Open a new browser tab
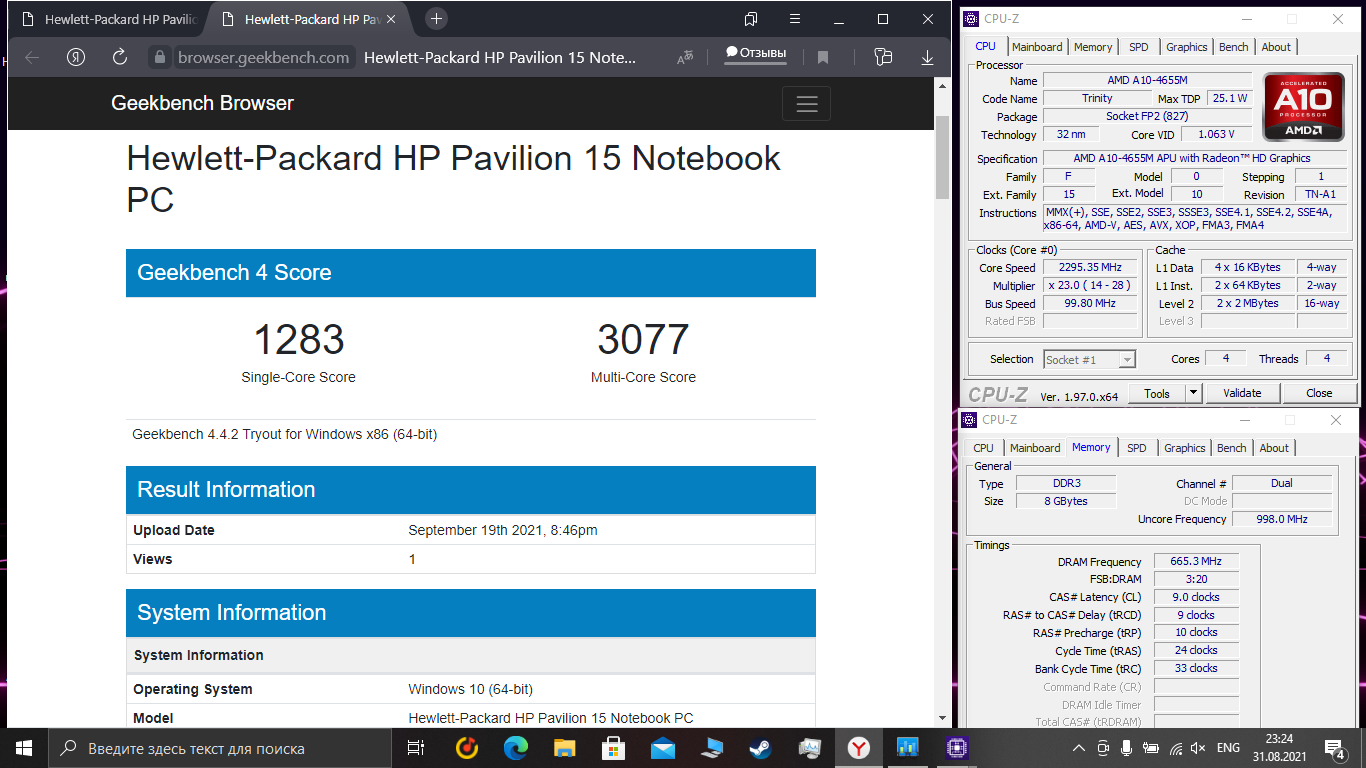1366x768 pixels. coord(436,19)
